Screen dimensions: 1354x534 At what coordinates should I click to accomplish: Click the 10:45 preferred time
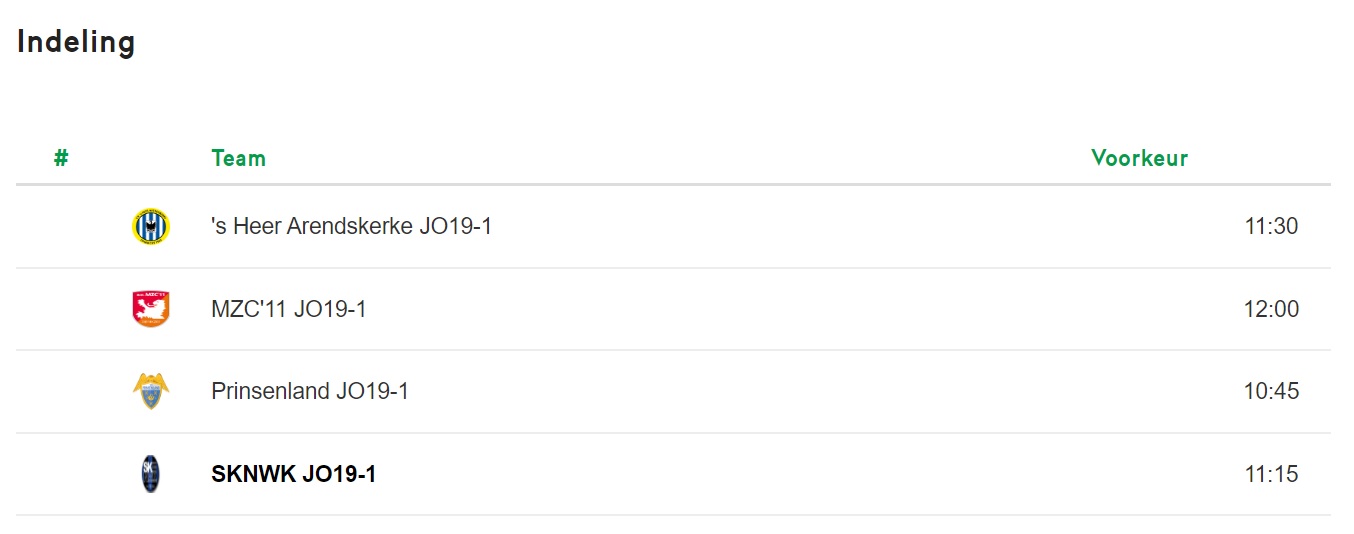[1271, 391]
